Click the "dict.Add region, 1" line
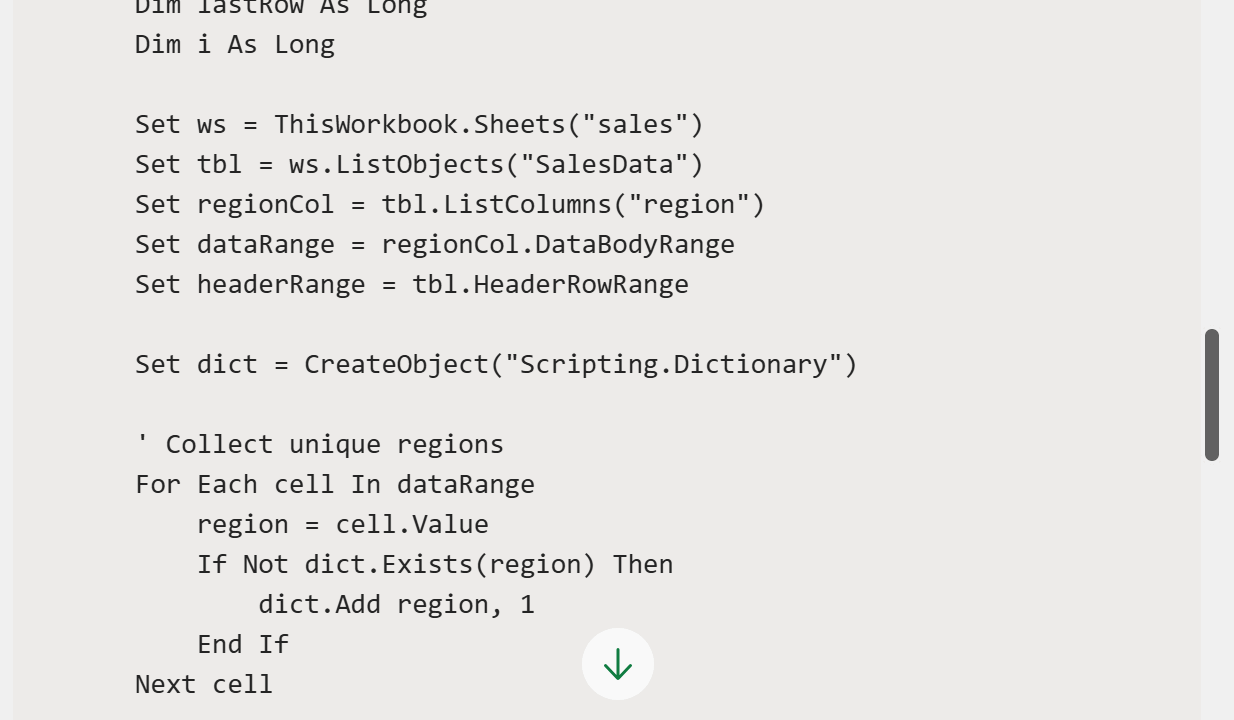This screenshot has height=720, width=1234. click(x=396, y=605)
